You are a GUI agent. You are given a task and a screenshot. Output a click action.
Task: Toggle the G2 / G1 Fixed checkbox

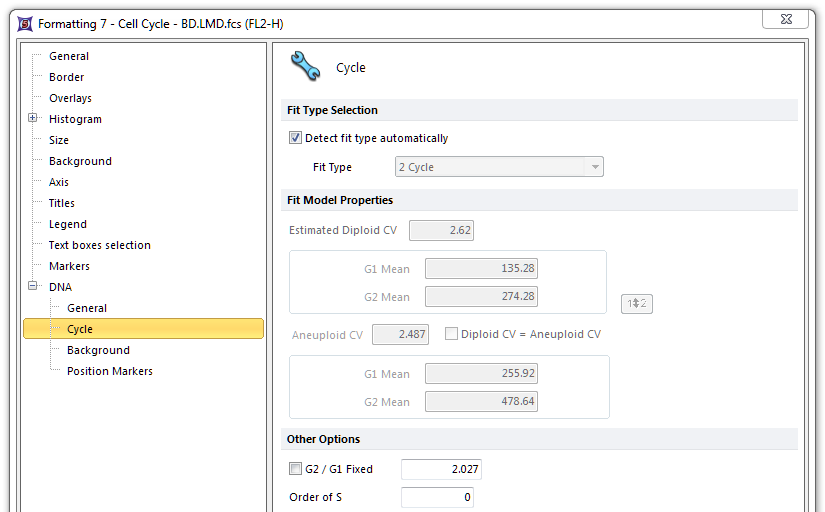(x=295, y=469)
